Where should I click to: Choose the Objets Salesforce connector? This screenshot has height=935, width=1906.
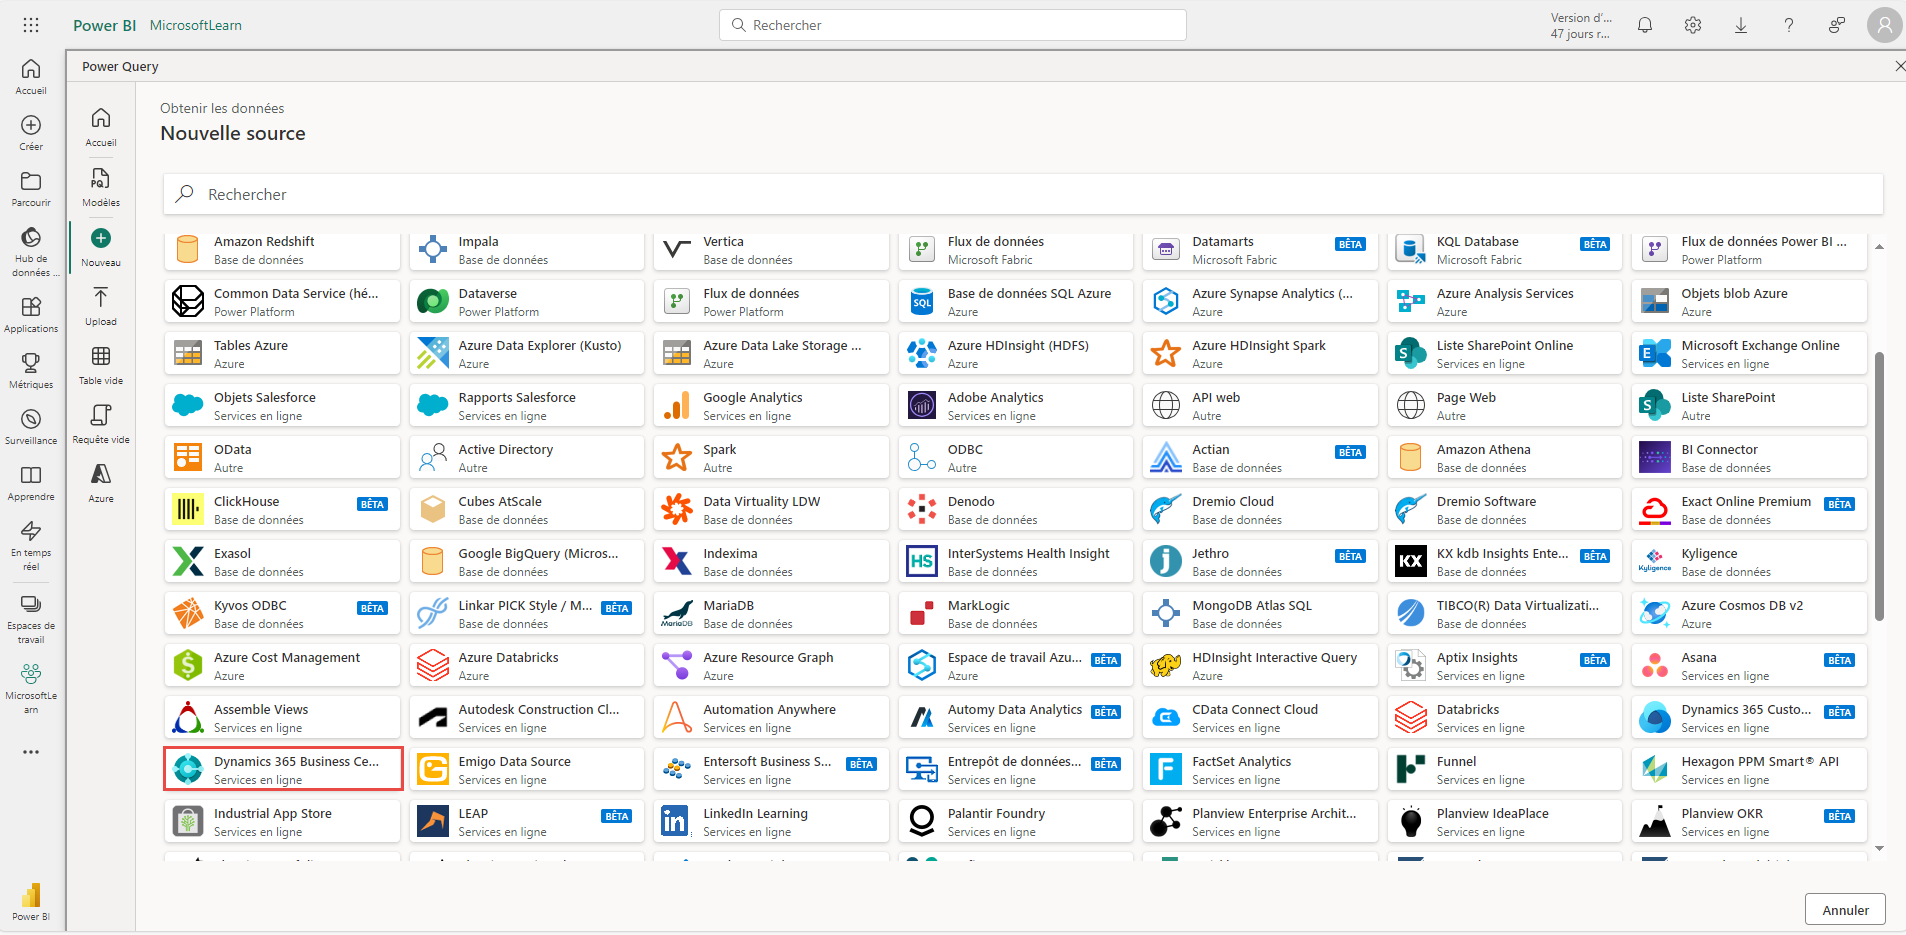[283, 405]
